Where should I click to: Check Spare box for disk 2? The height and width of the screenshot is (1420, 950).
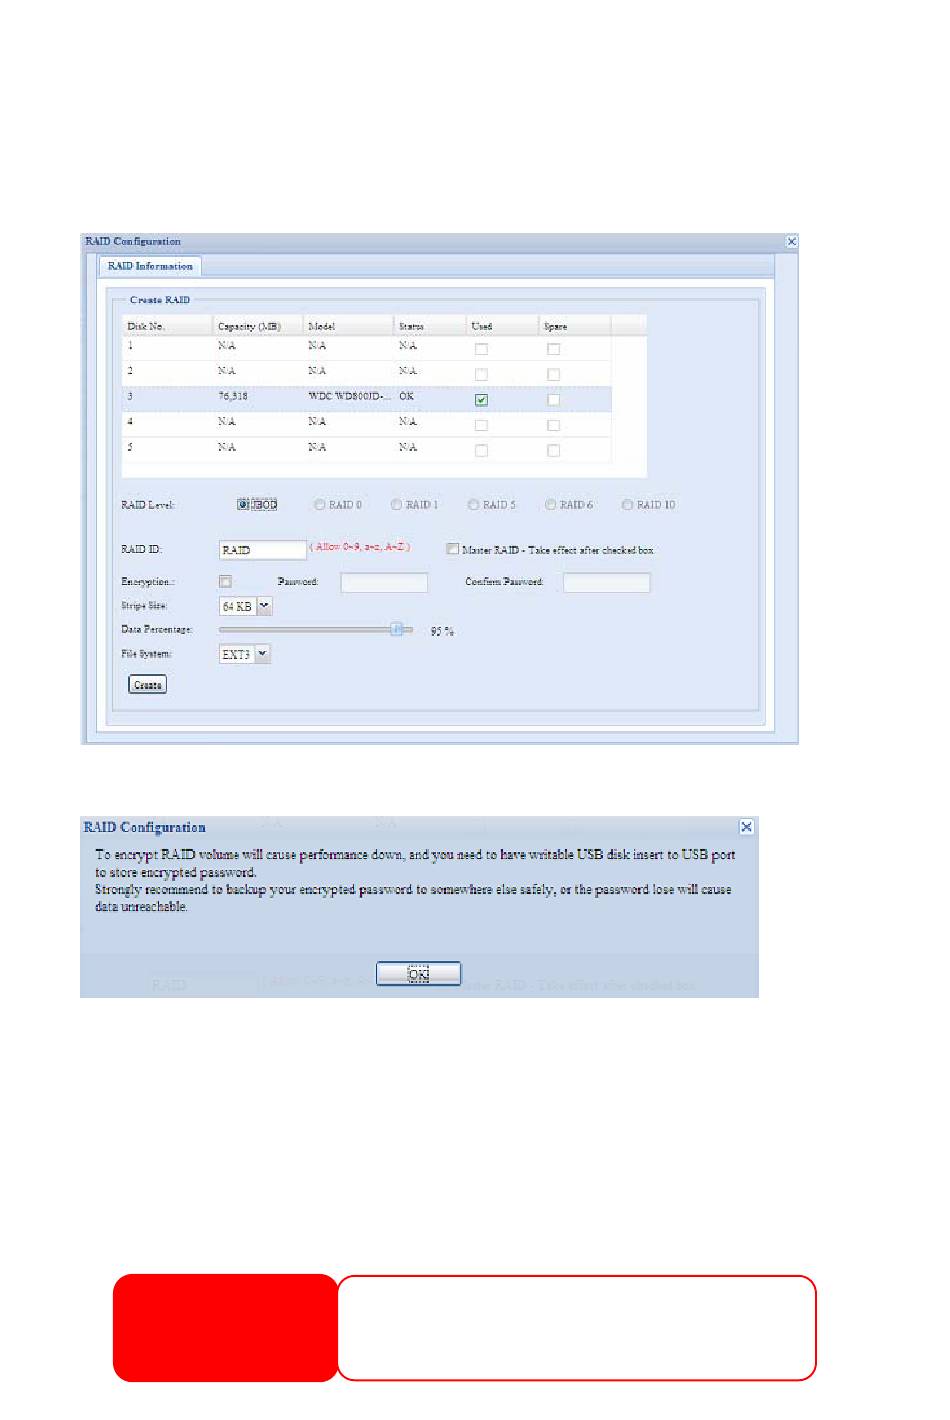coord(553,374)
